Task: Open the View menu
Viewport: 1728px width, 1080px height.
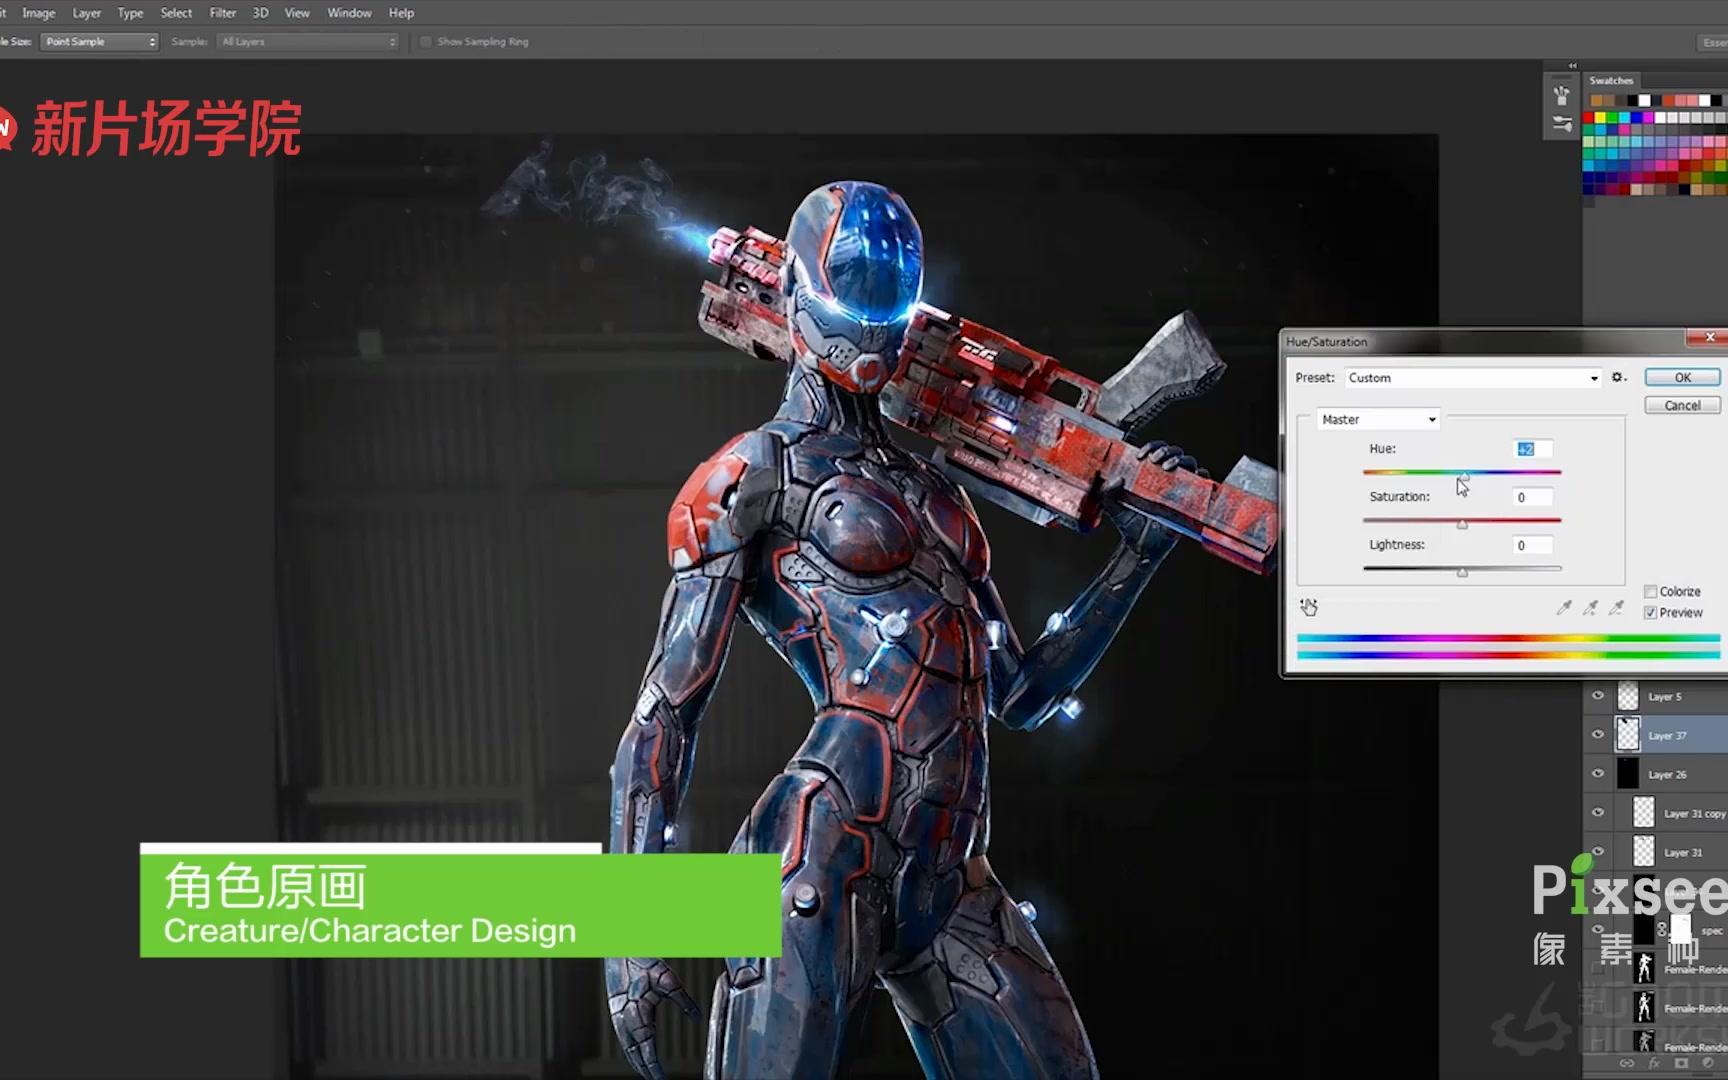Action: pos(297,13)
